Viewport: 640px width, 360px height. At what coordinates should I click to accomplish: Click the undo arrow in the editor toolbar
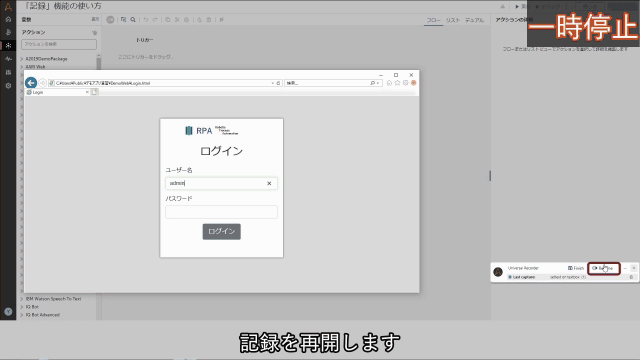coord(146,20)
